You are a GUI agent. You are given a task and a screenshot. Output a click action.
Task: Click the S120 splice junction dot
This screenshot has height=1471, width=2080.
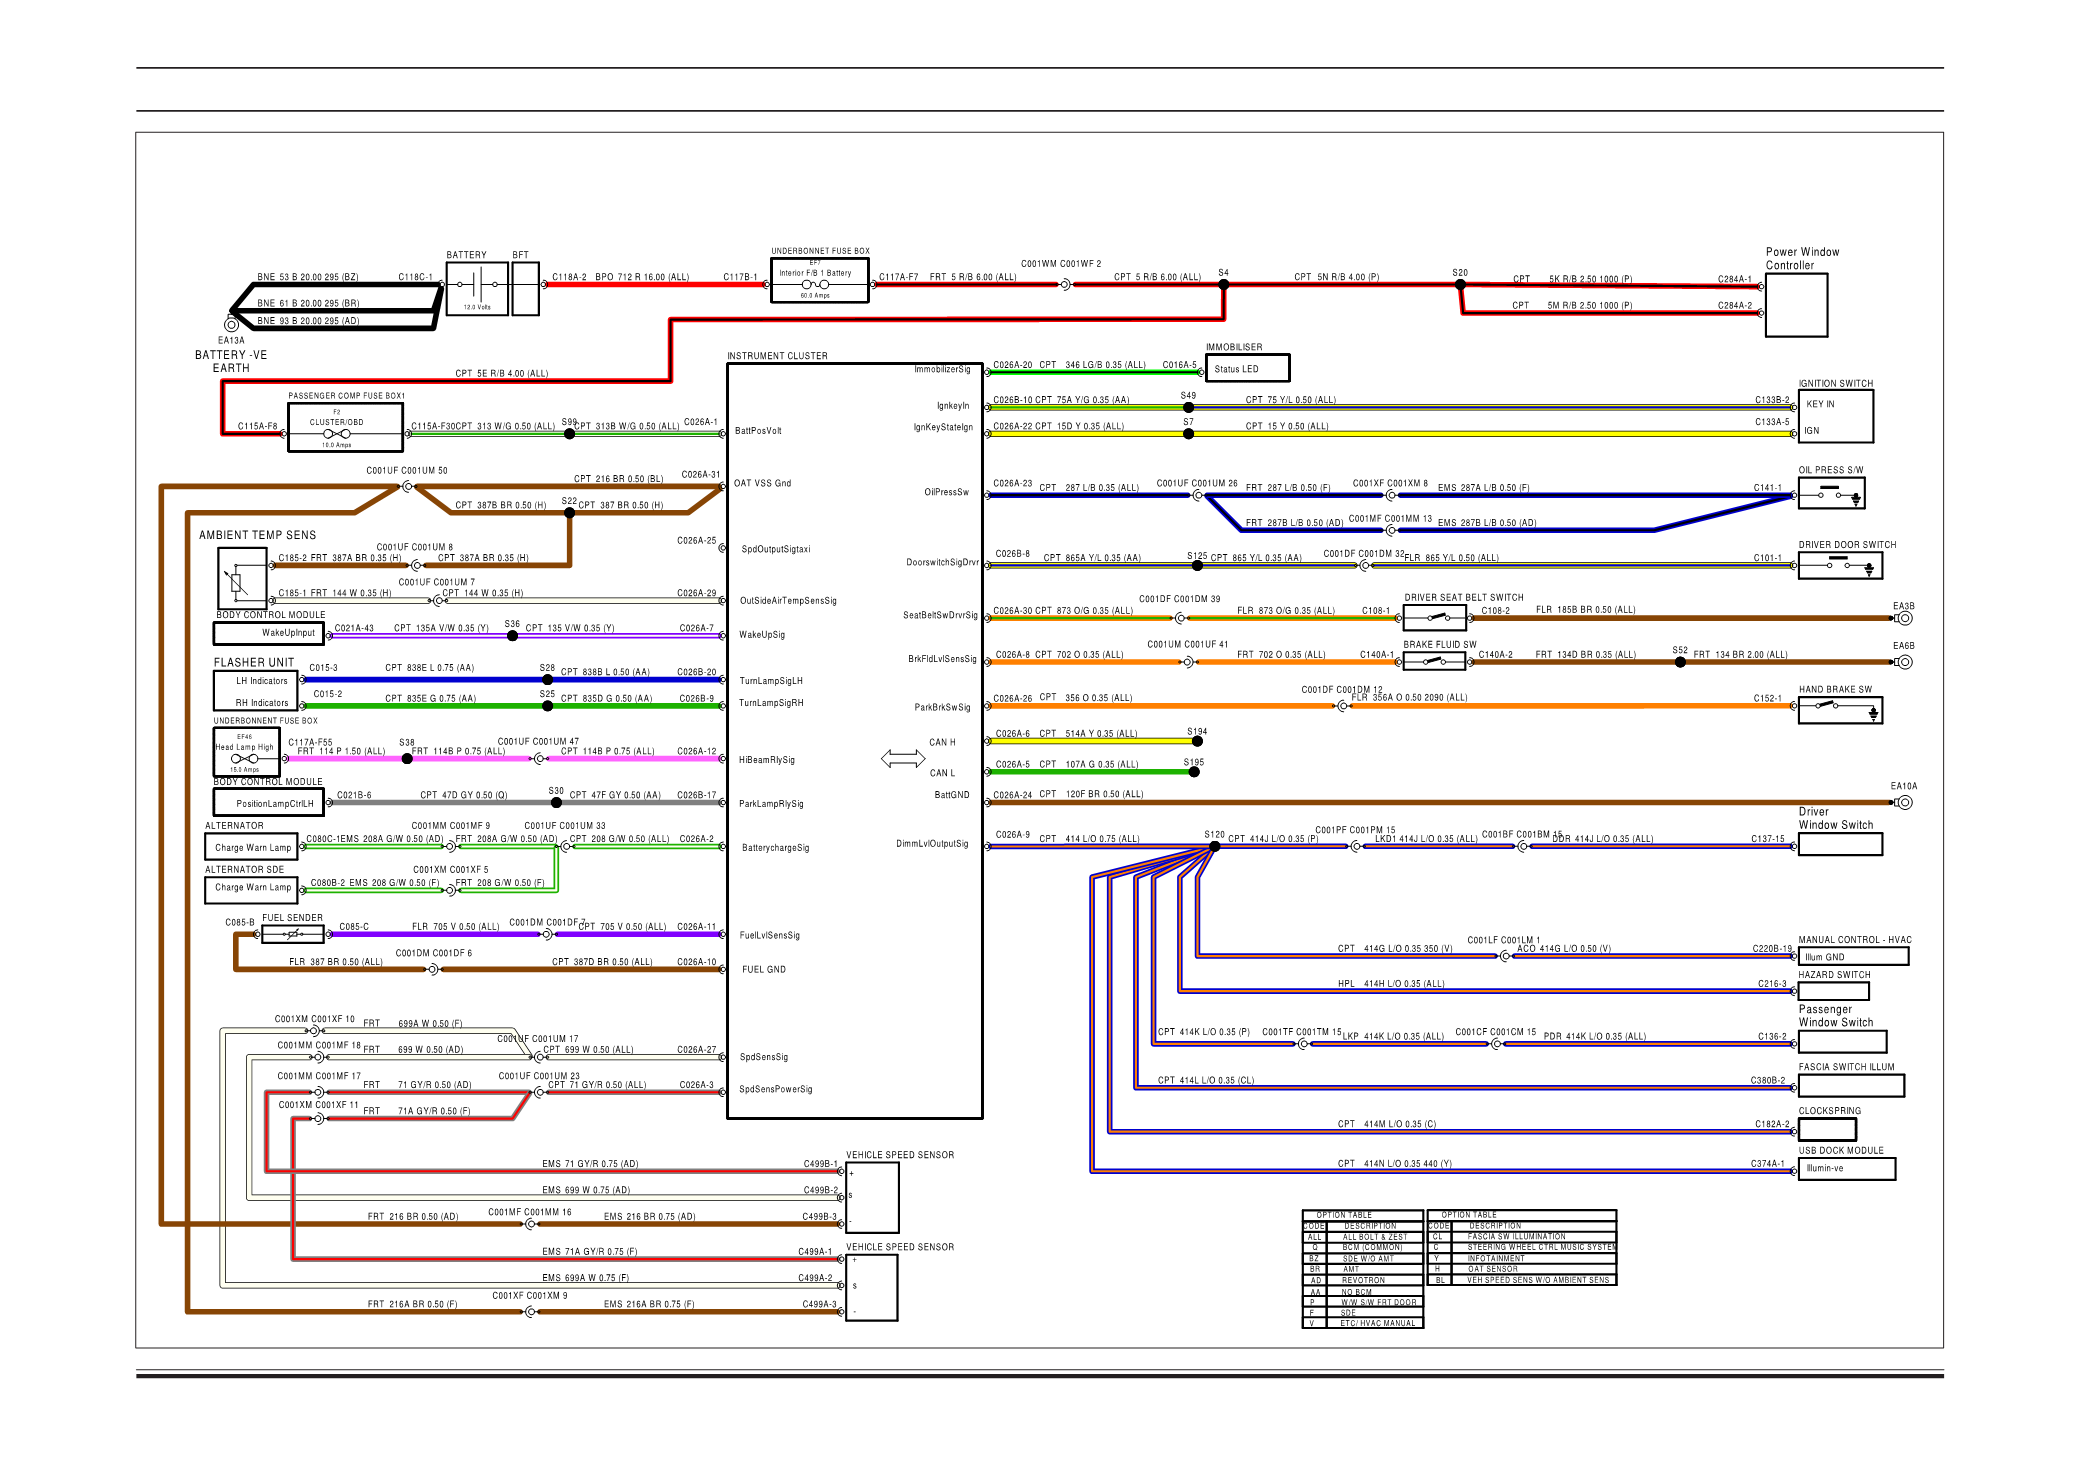pyautogui.click(x=1214, y=847)
